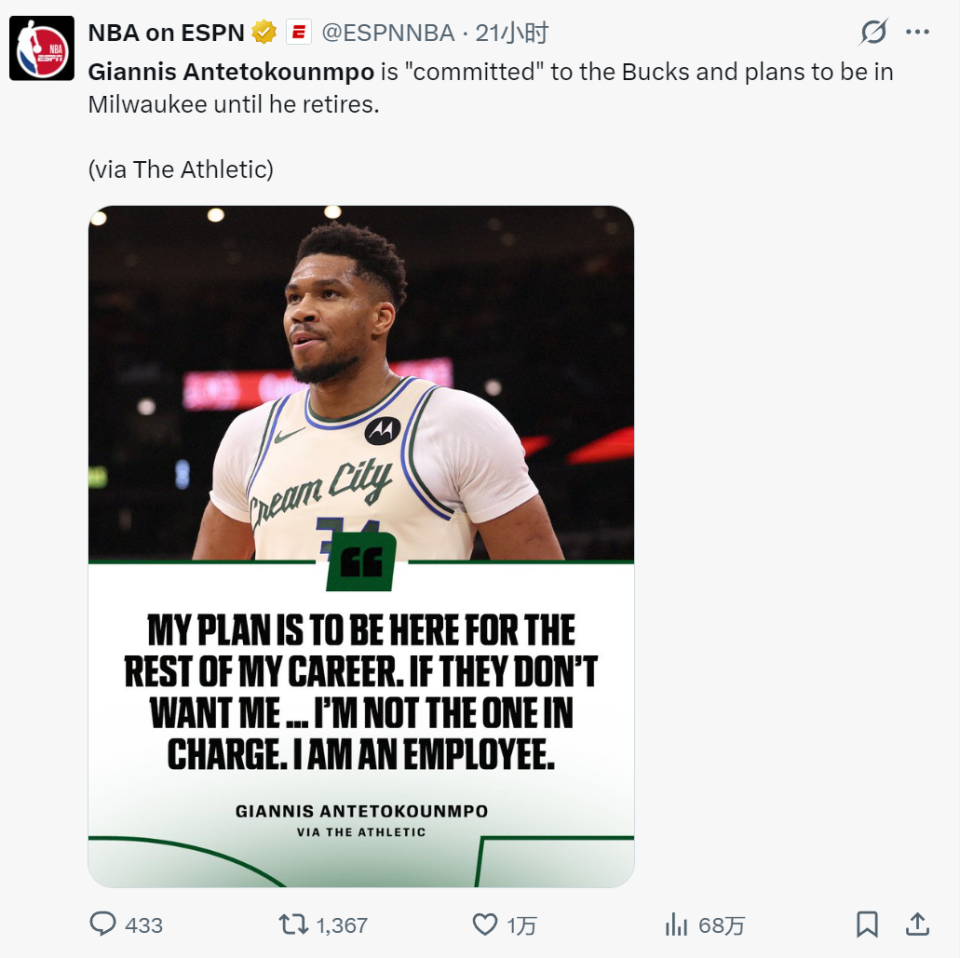Viewport: 960px width, 958px height.
Task: Click the gold verified checkmark badge
Action: [264, 33]
